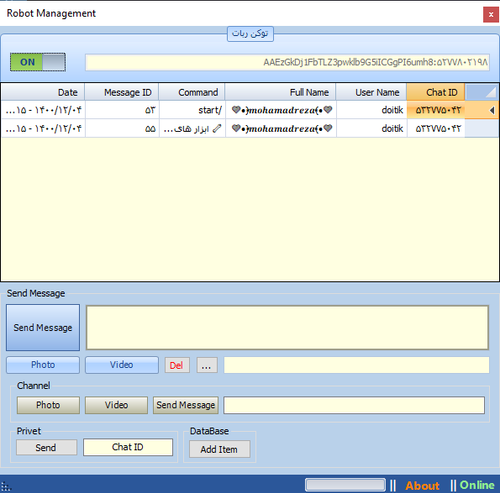Click the Channel text input field
The height and width of the screenshot is (493, 500).
coord(354,405)
